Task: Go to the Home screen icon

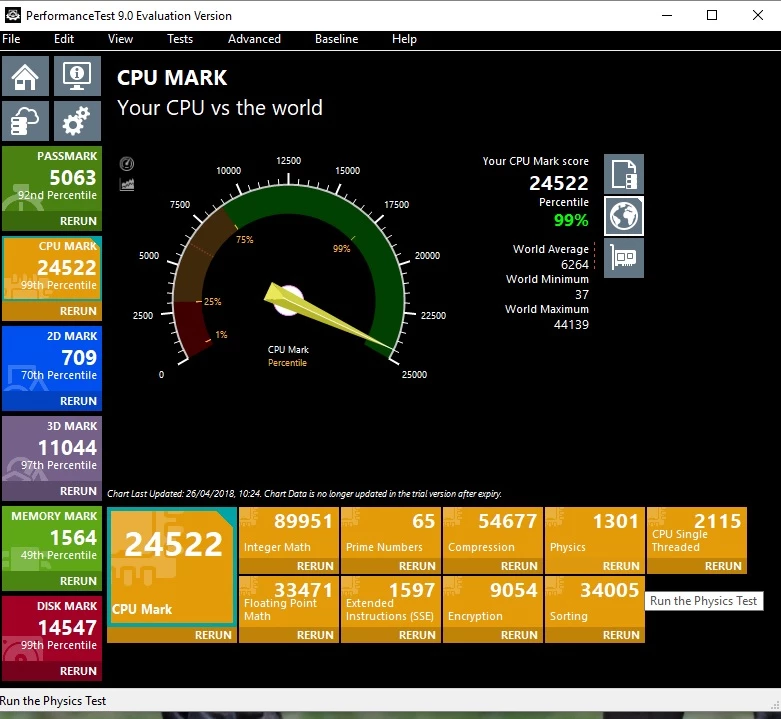Action: 25,76
